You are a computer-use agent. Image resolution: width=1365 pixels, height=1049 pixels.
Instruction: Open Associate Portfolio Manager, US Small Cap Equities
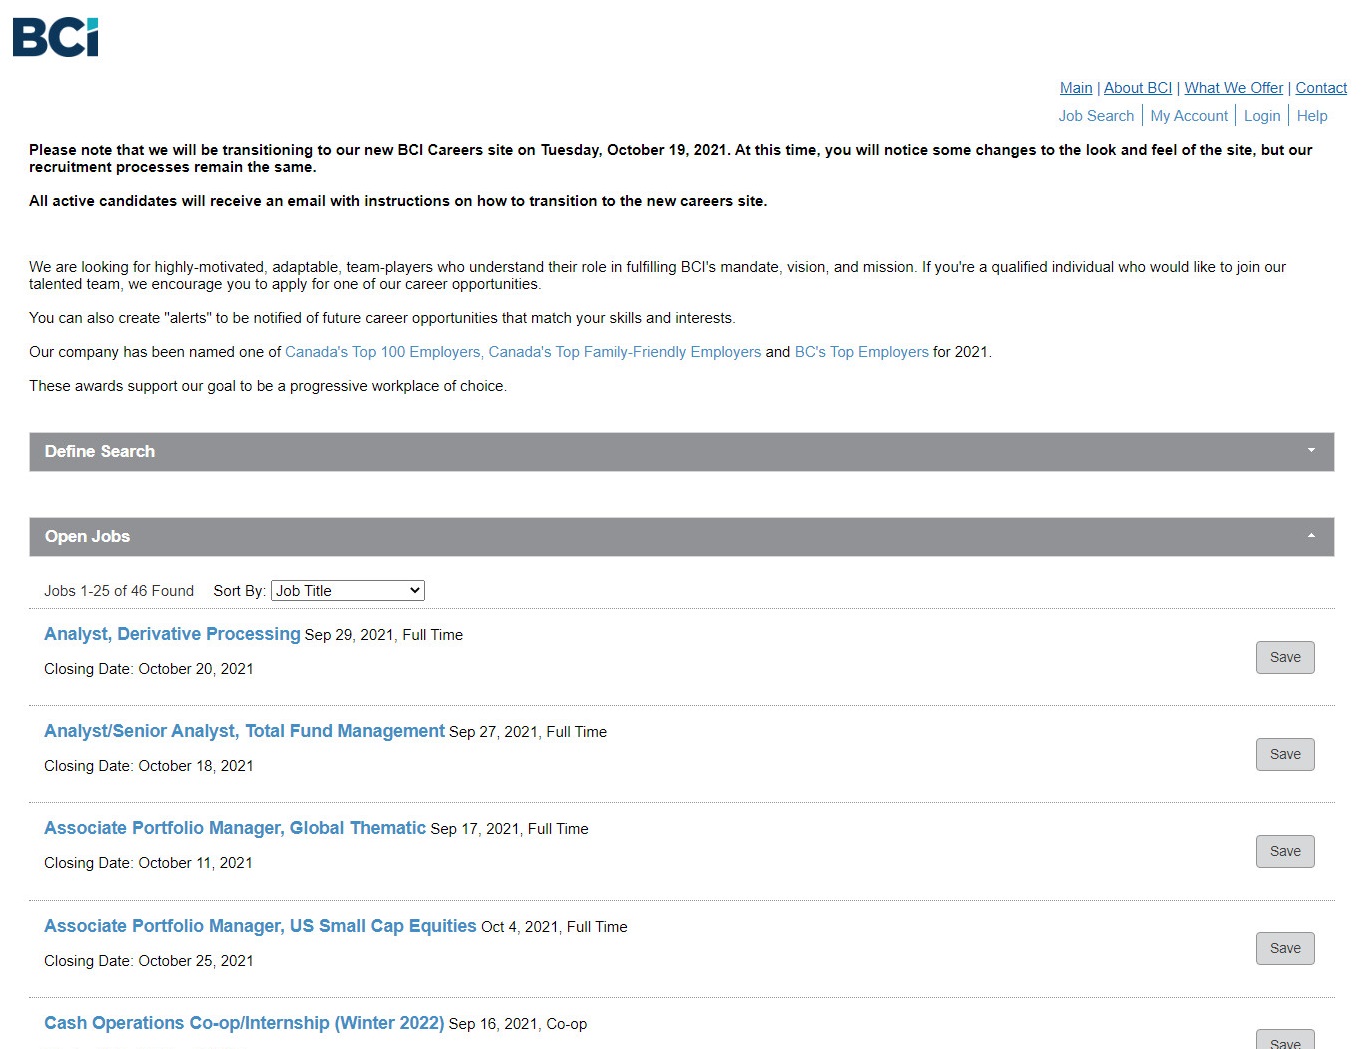(x=260, y=926)
